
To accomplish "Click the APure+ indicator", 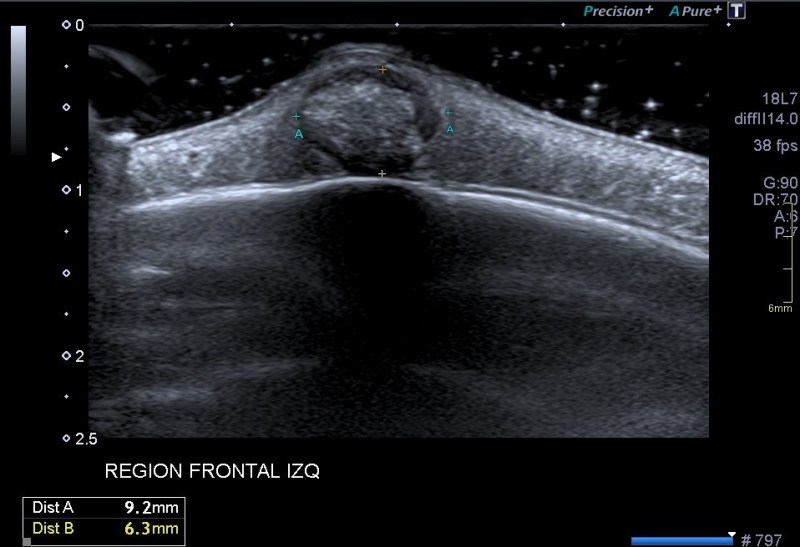I will pos(695,10).
